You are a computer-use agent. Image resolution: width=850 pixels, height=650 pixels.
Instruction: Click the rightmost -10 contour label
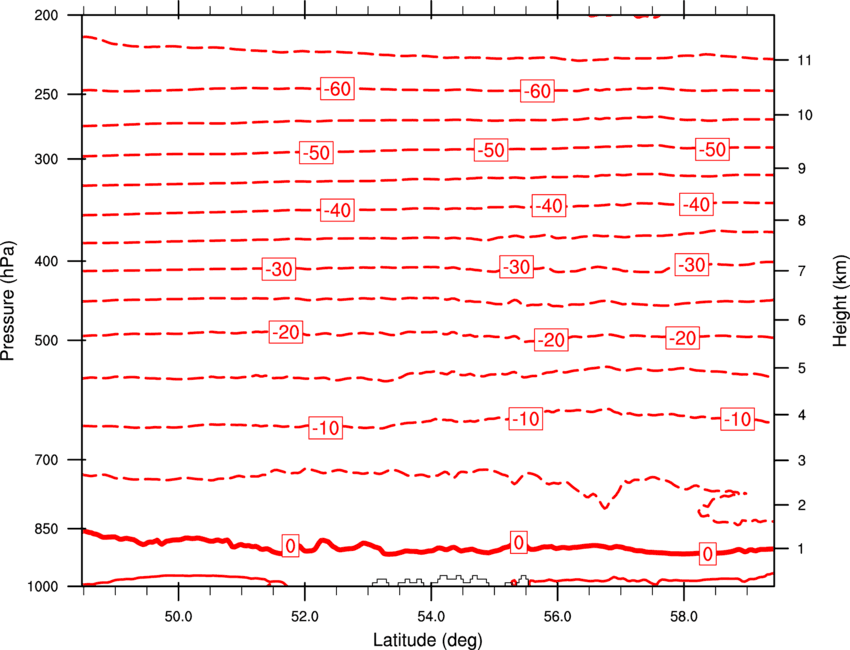(x=738, y=419)
